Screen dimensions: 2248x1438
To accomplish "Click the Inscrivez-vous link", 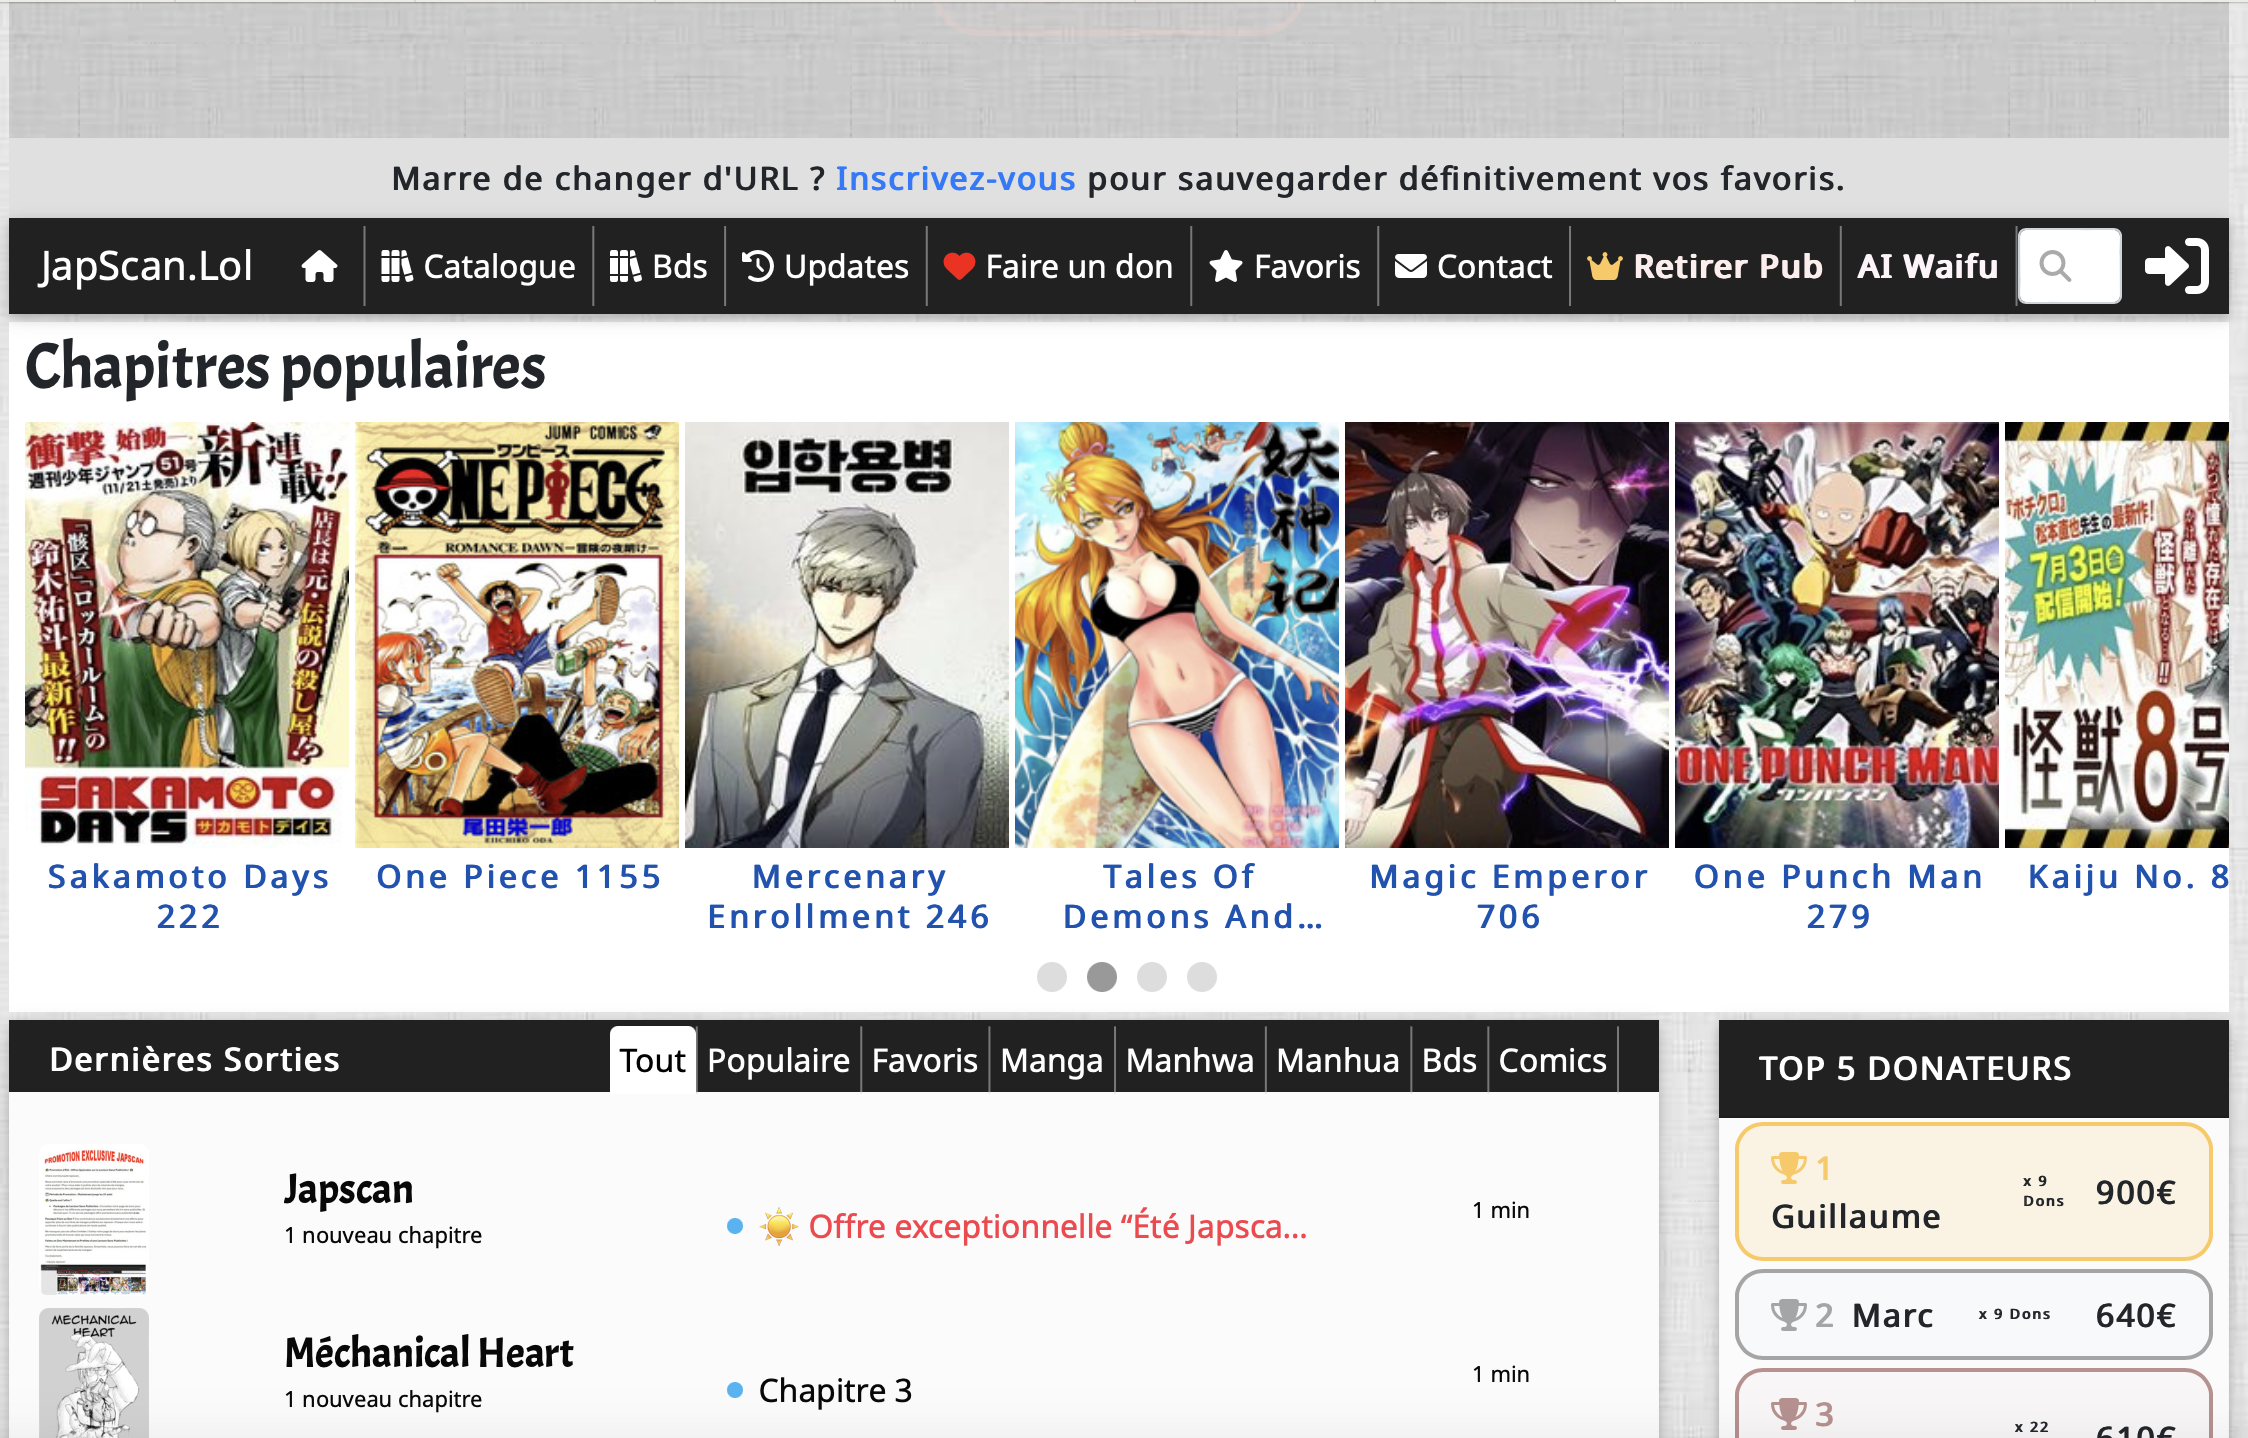I will pos(955,178).
